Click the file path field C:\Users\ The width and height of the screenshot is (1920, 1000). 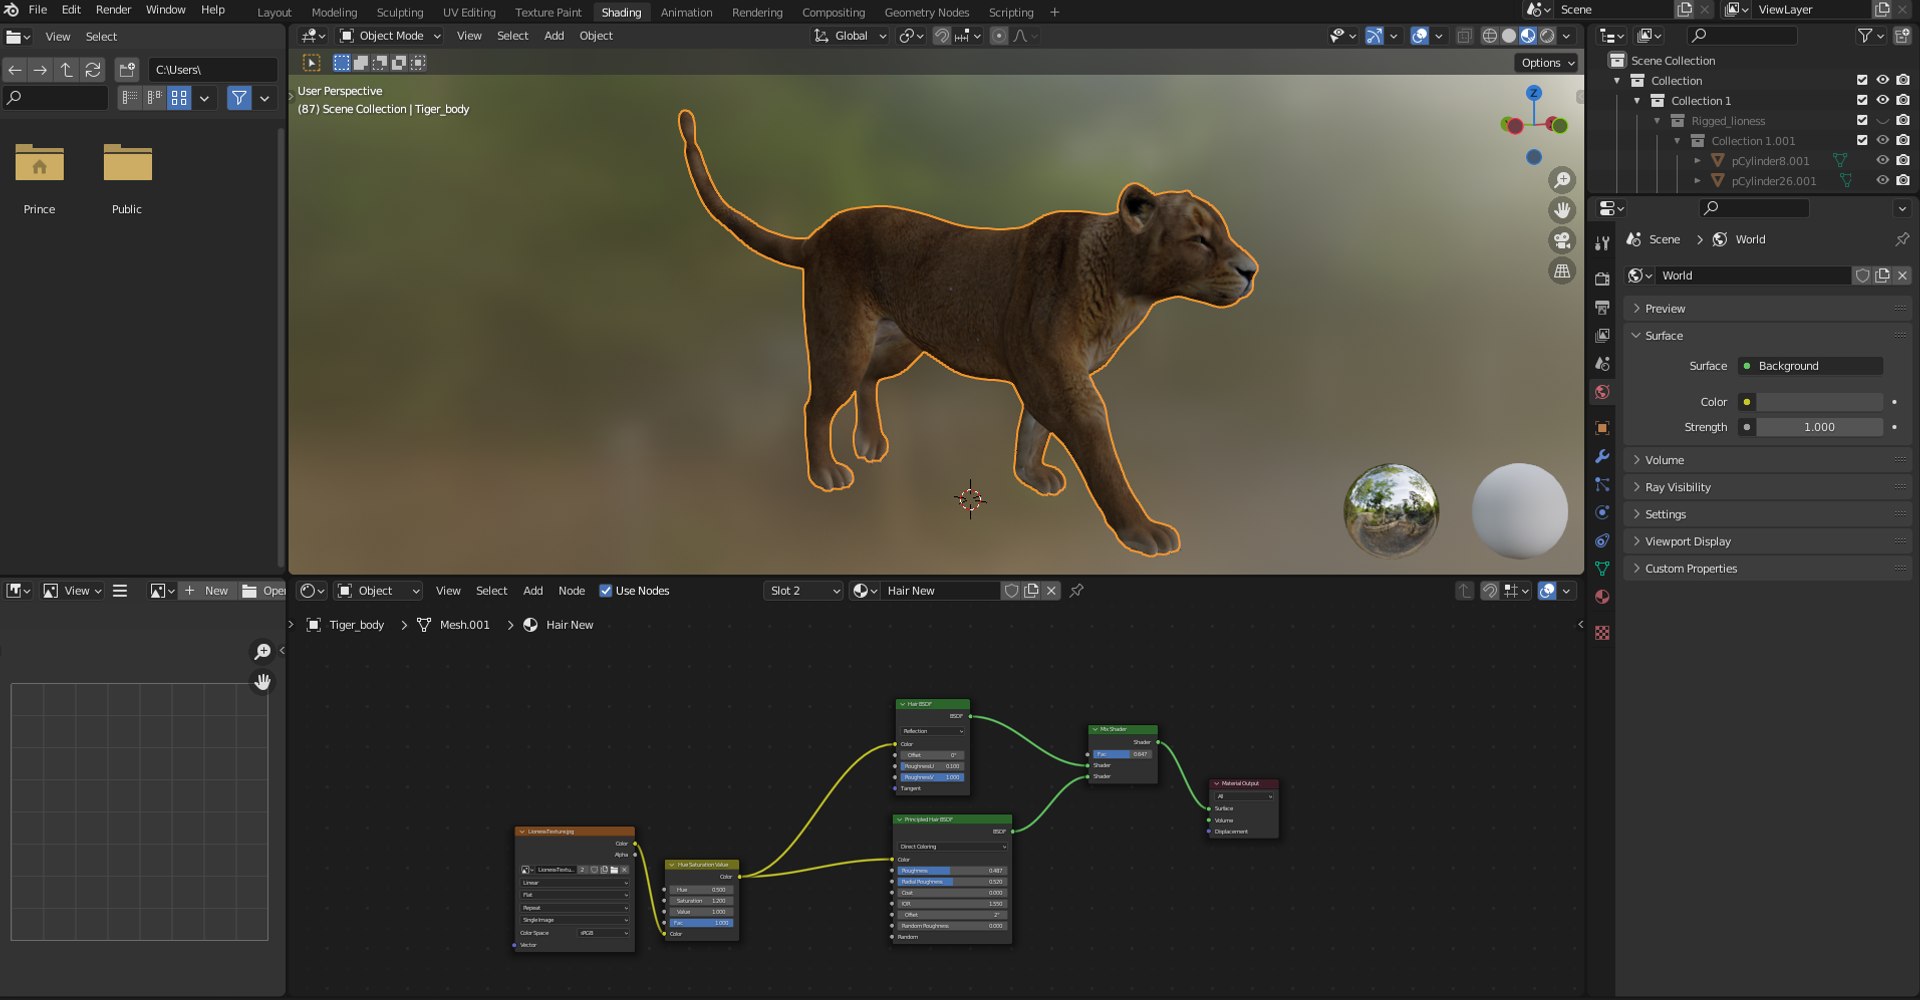tap(212, 70)
